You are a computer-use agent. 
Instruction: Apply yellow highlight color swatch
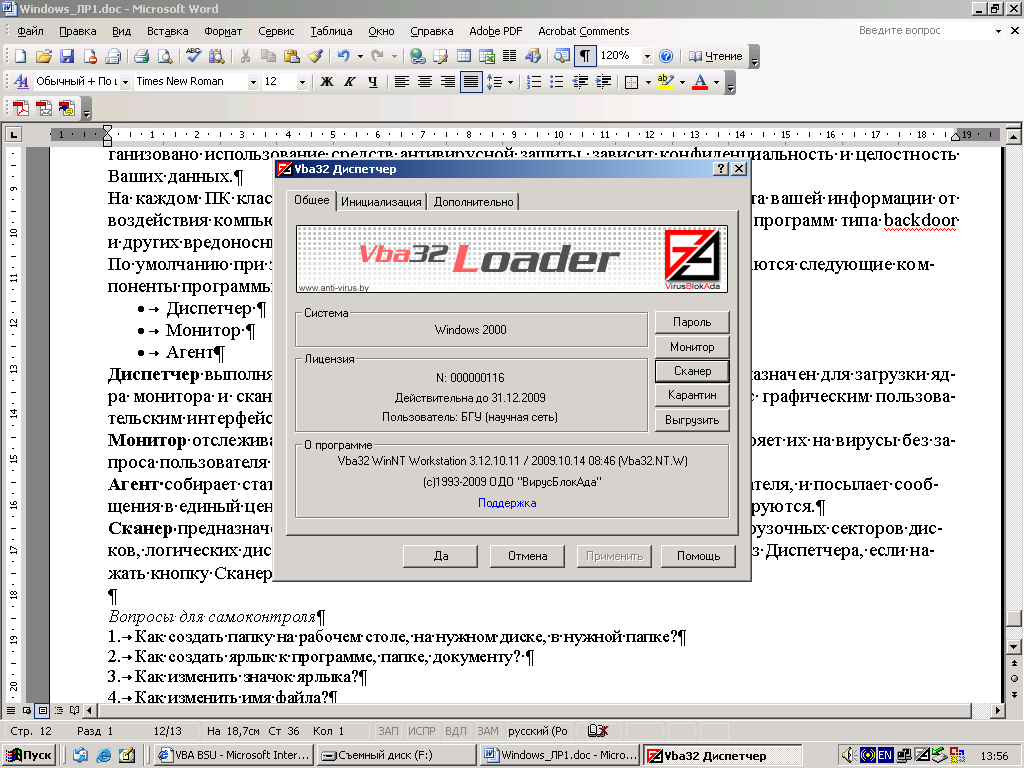[x=665, y=82]
